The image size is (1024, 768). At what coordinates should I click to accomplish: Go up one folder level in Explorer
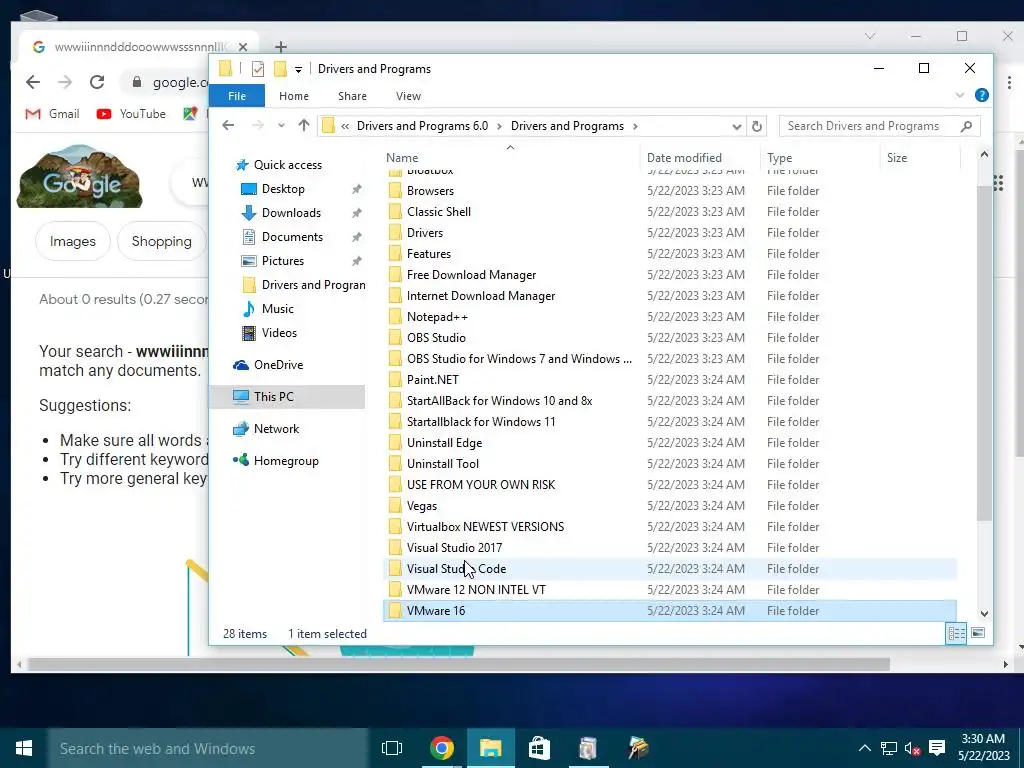[x=304, y=125]
